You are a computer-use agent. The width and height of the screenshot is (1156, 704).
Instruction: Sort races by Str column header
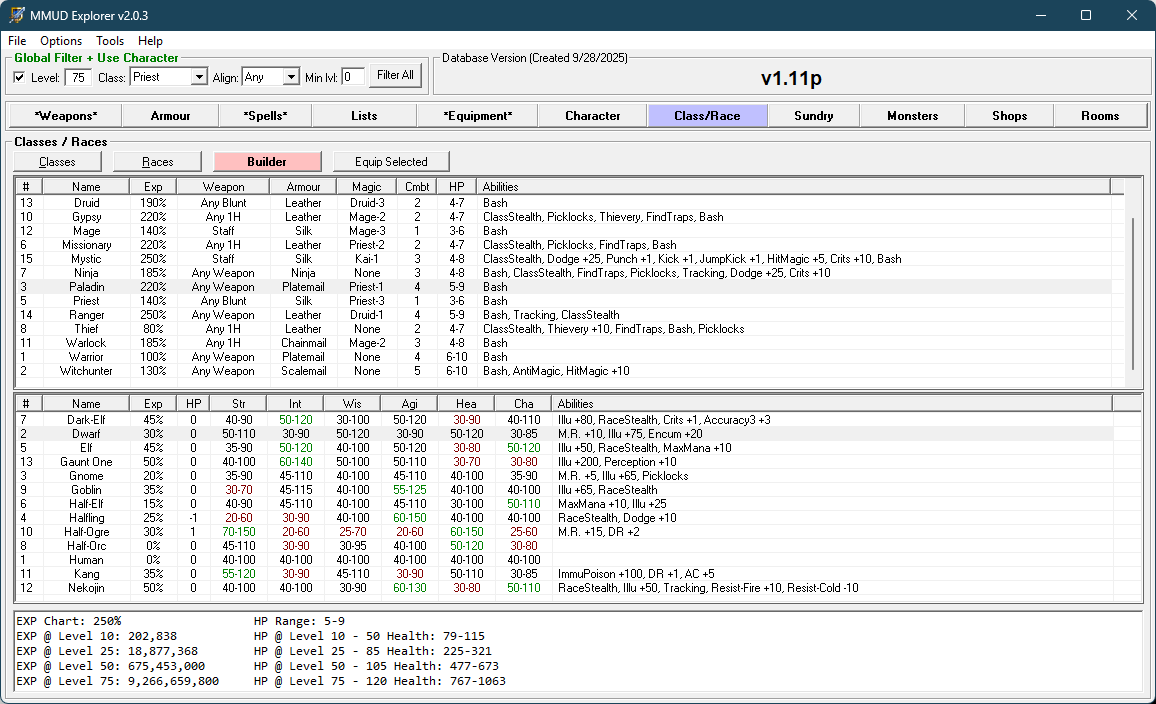239,404
